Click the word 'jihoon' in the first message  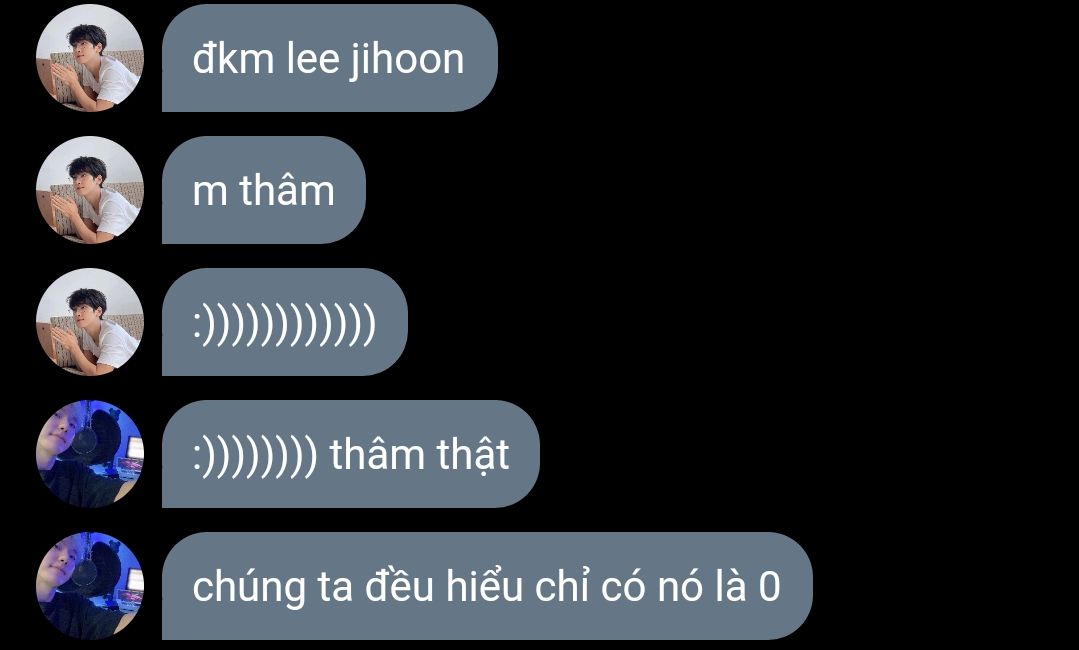click(x=407, y=59)
